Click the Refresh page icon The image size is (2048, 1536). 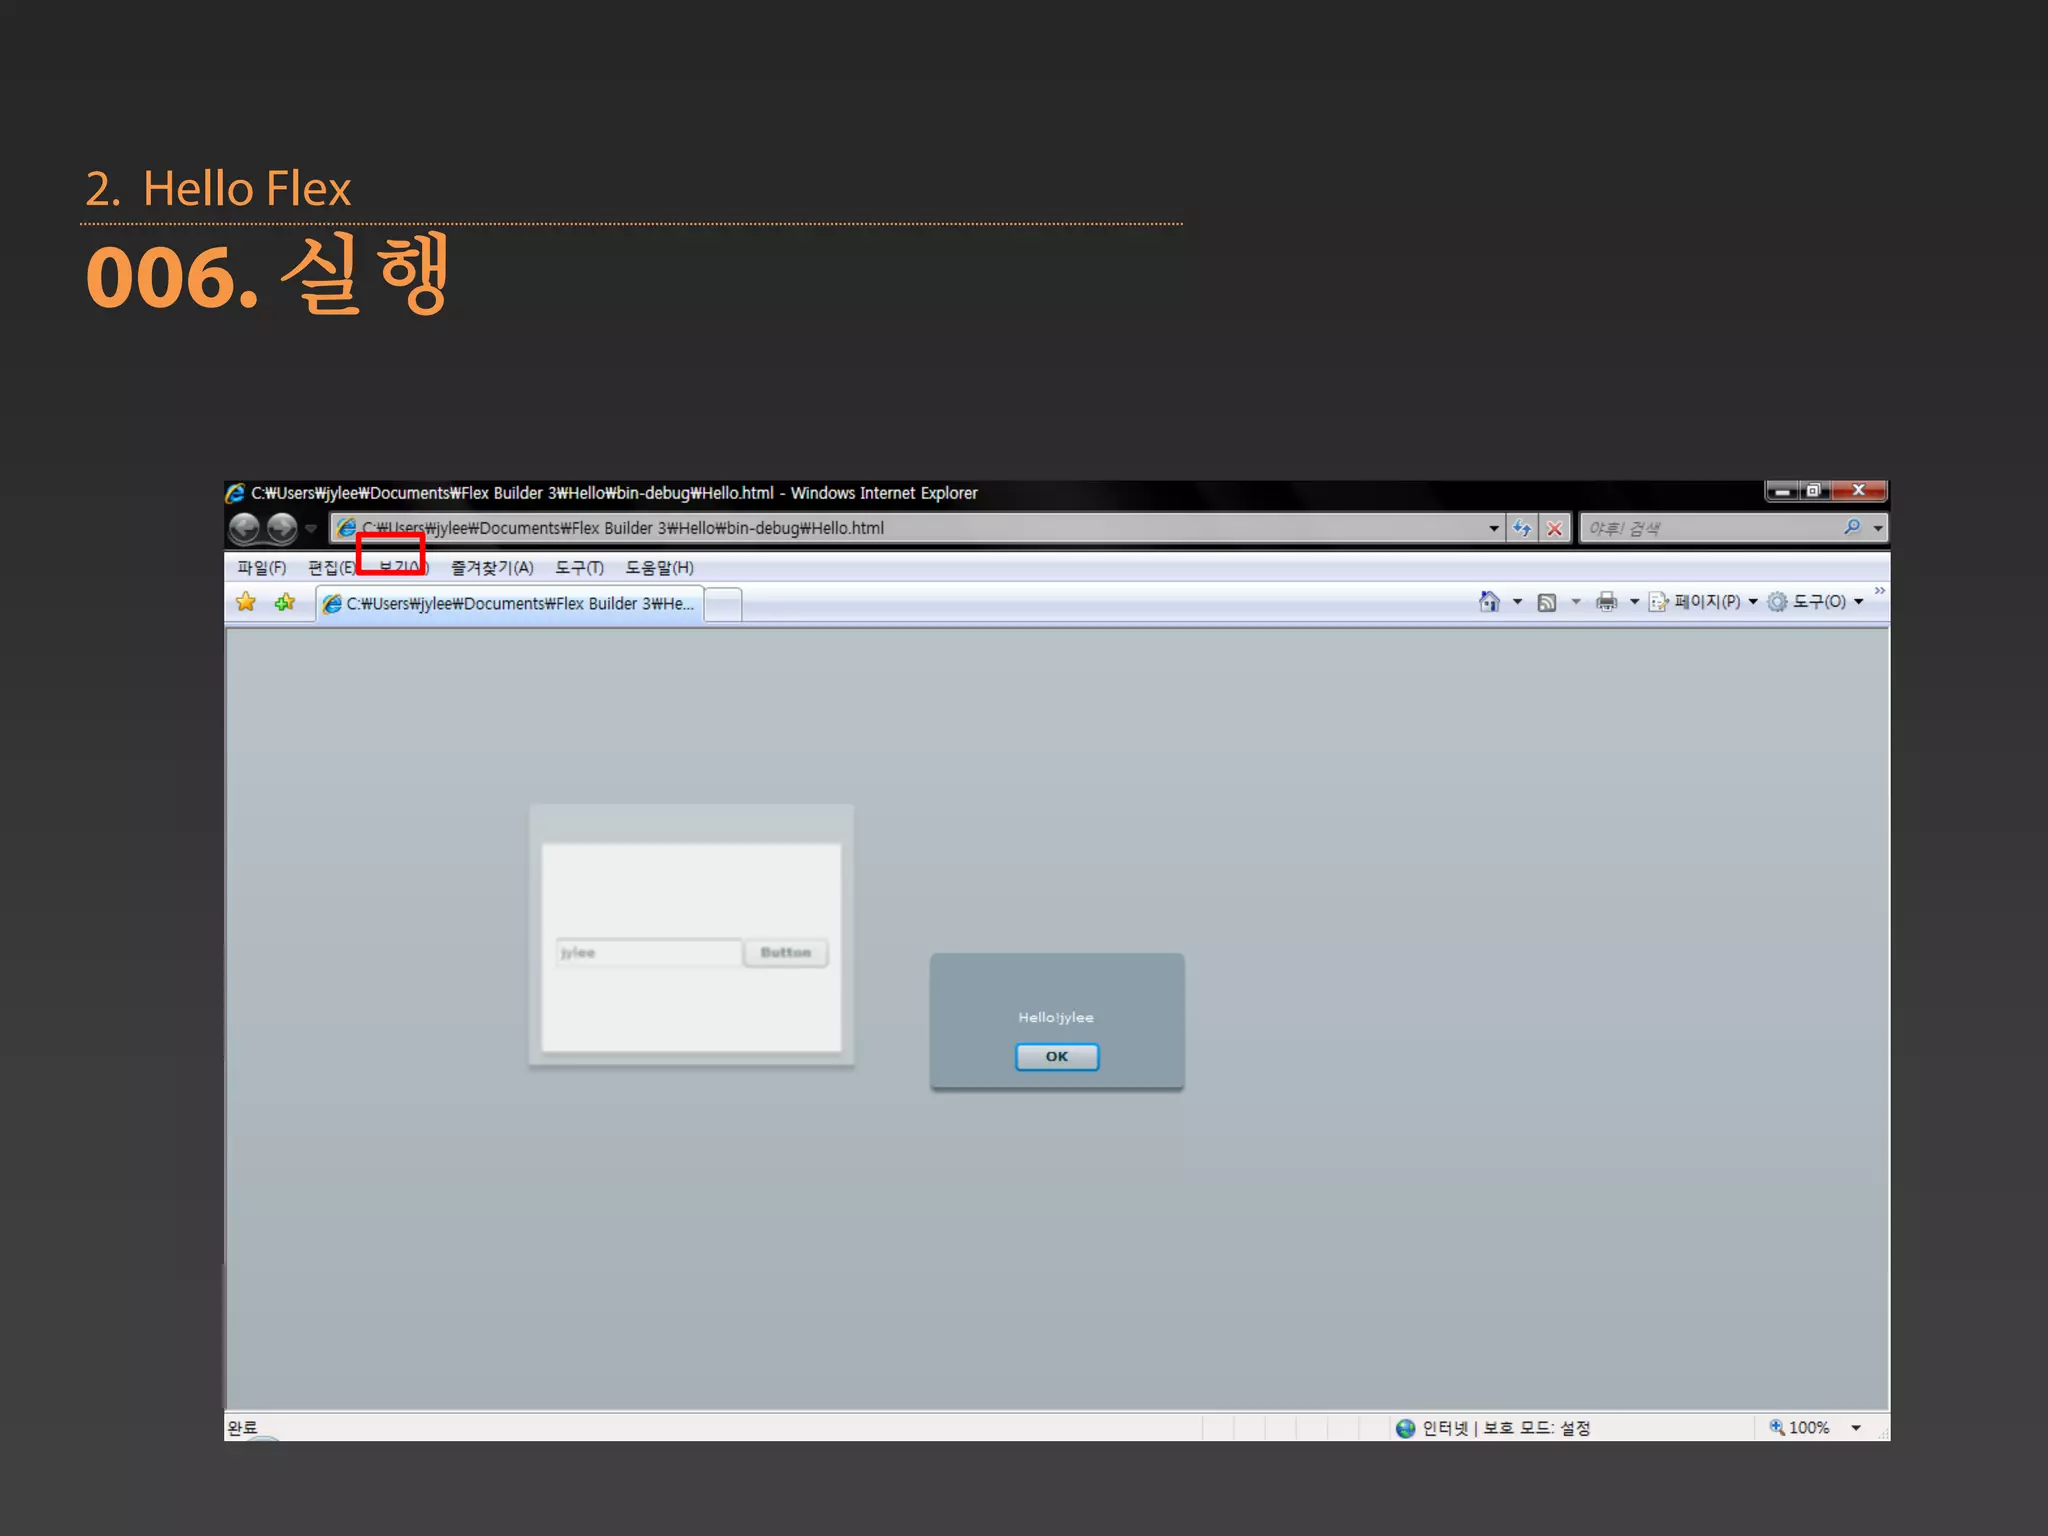coord(1521,528)
